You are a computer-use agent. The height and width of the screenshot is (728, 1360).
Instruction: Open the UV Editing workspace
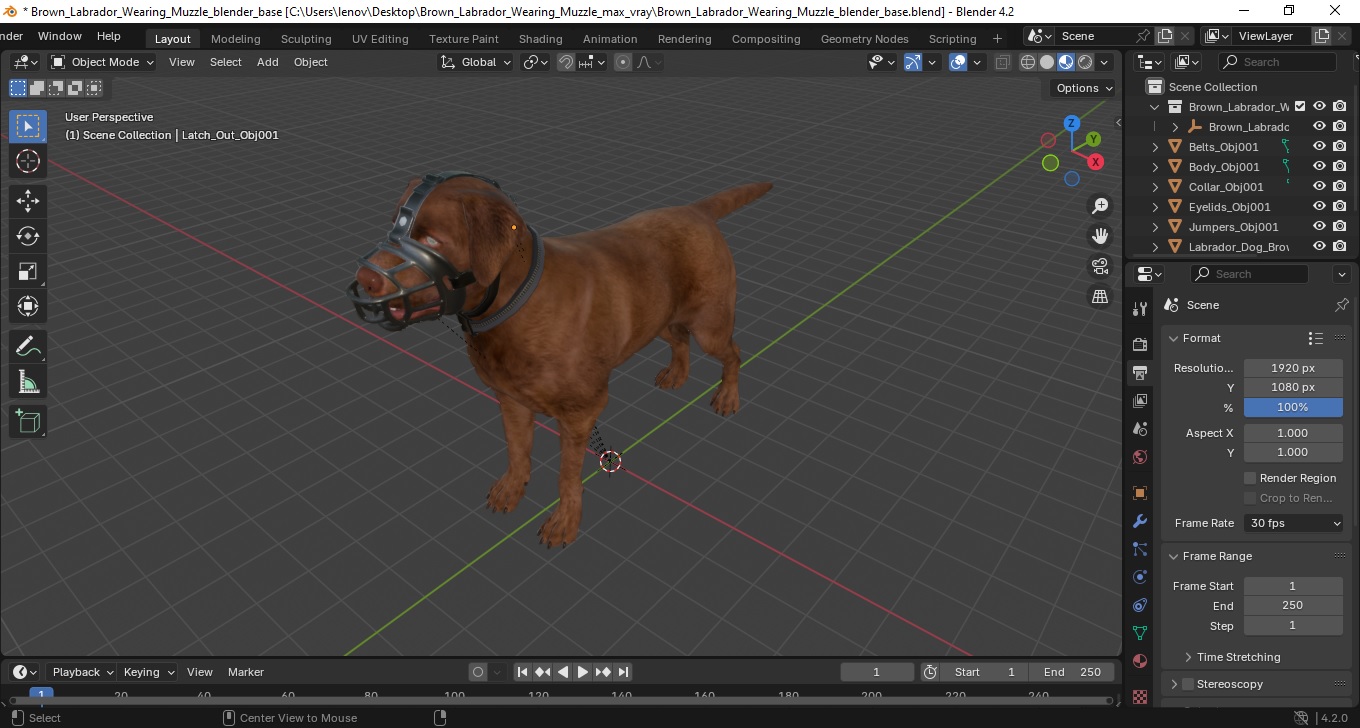coord(380,39)
